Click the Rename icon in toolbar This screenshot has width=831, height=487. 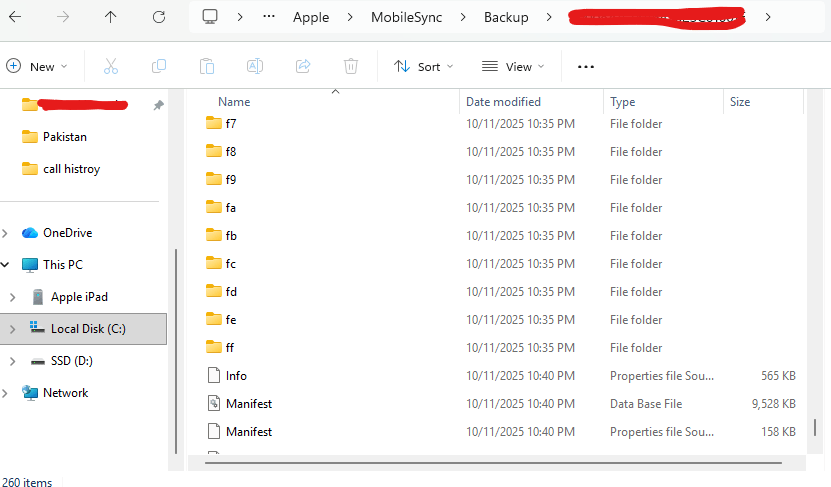click(255, 66)
